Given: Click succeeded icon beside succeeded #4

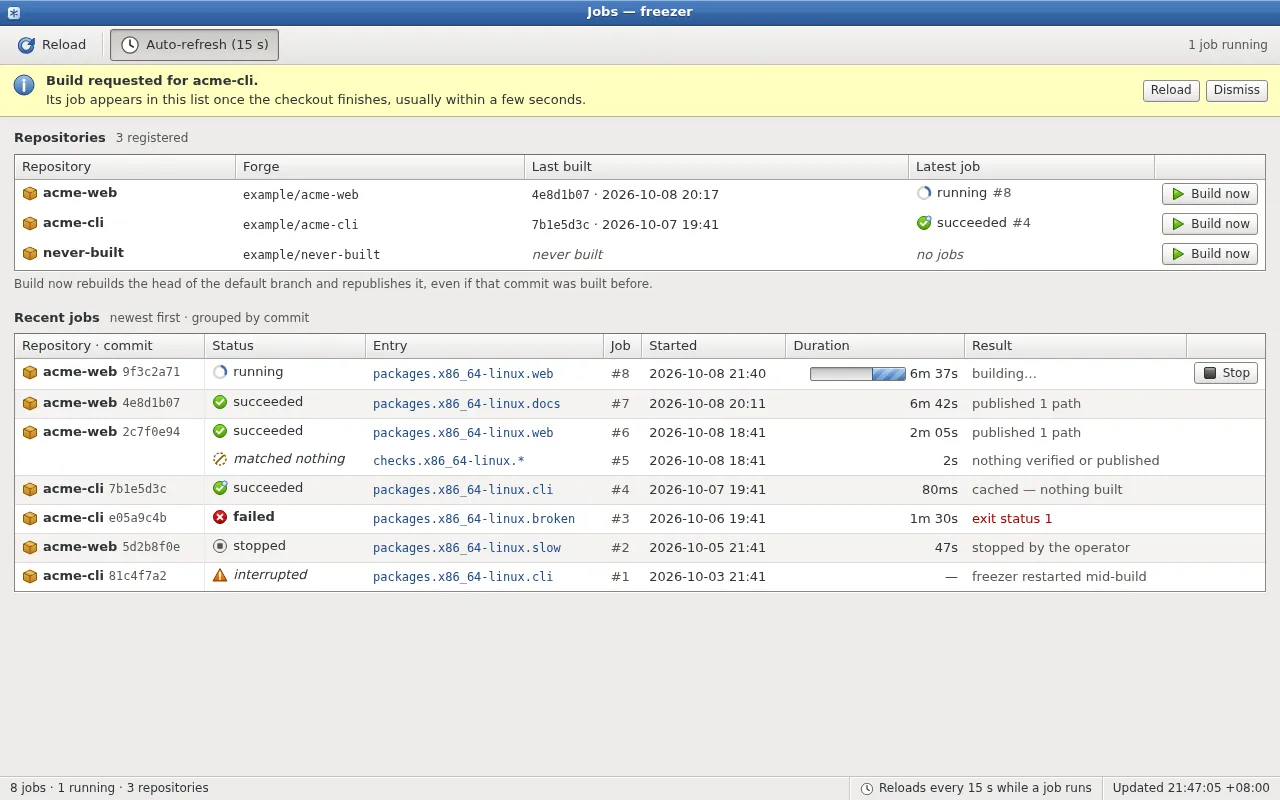Looking at the screenshot, I should pyautogui.click(x=924, y=223).
